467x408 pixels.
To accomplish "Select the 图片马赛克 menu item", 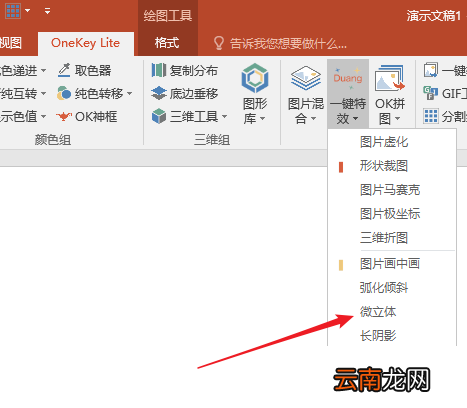I will [392, 190].
